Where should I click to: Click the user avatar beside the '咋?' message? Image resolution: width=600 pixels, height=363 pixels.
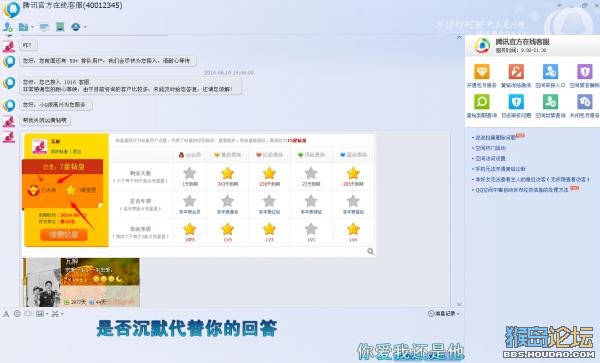click(9, 46)
